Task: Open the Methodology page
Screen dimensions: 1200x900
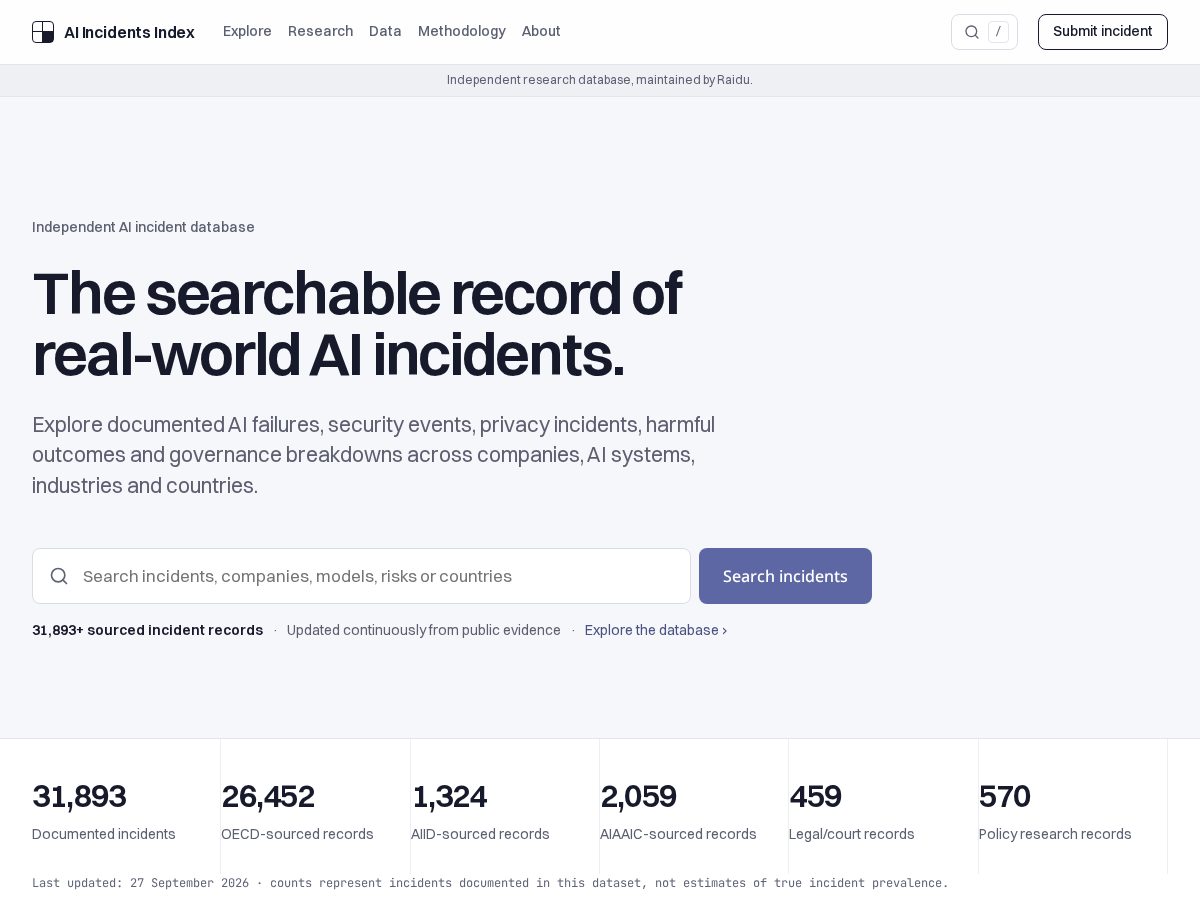Action: [x=462, y=31]
